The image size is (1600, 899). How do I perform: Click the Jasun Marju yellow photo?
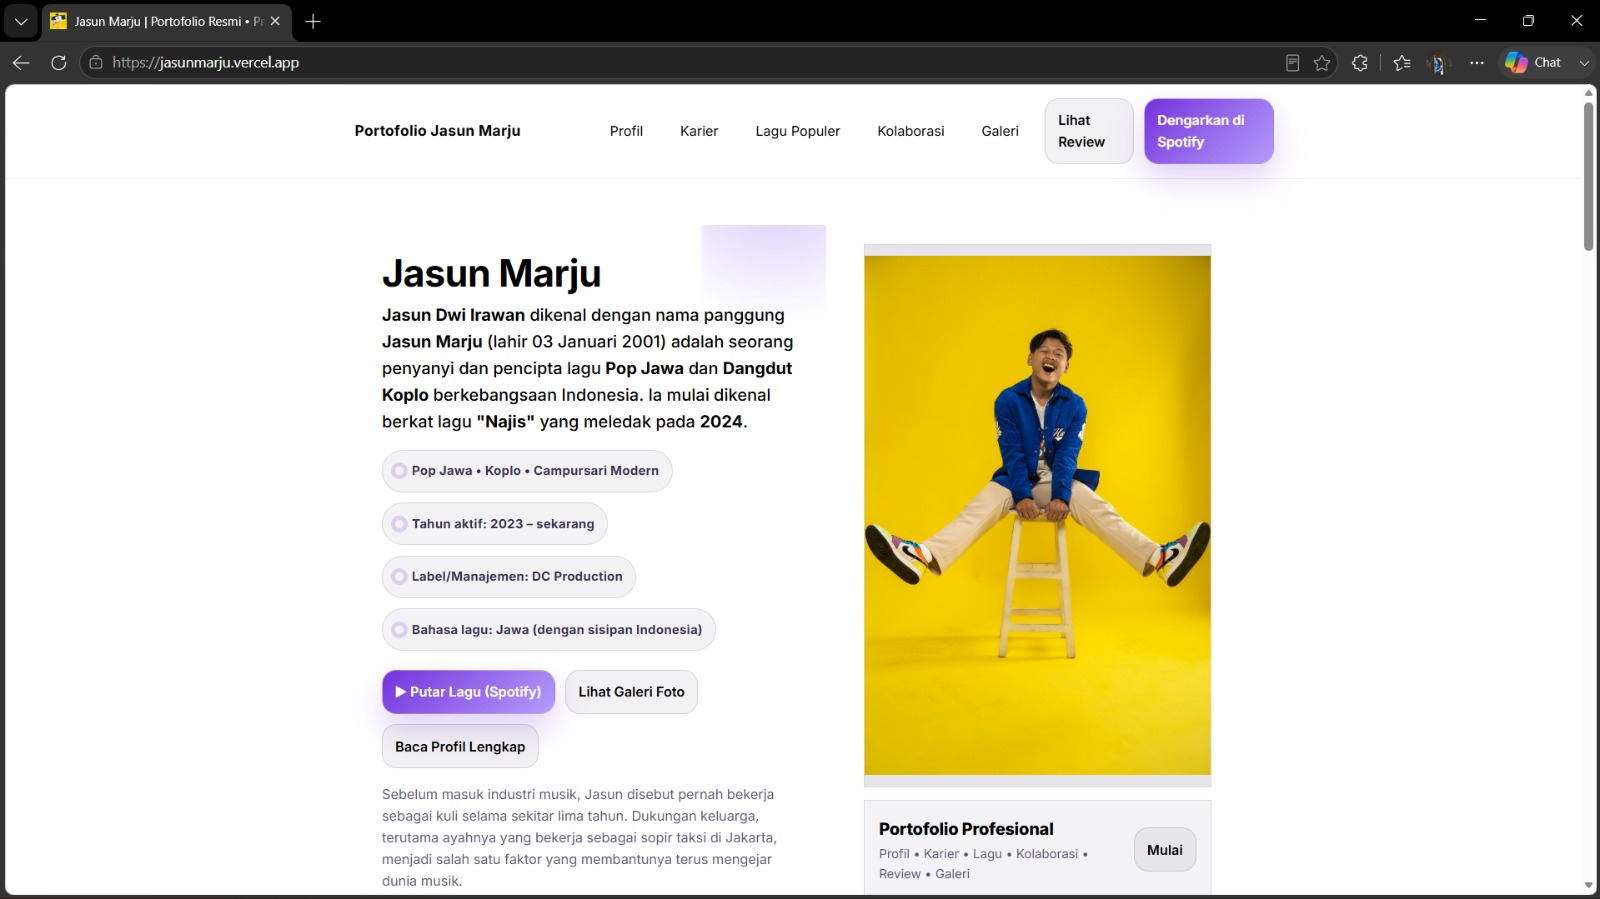(x=1037, y=515)
